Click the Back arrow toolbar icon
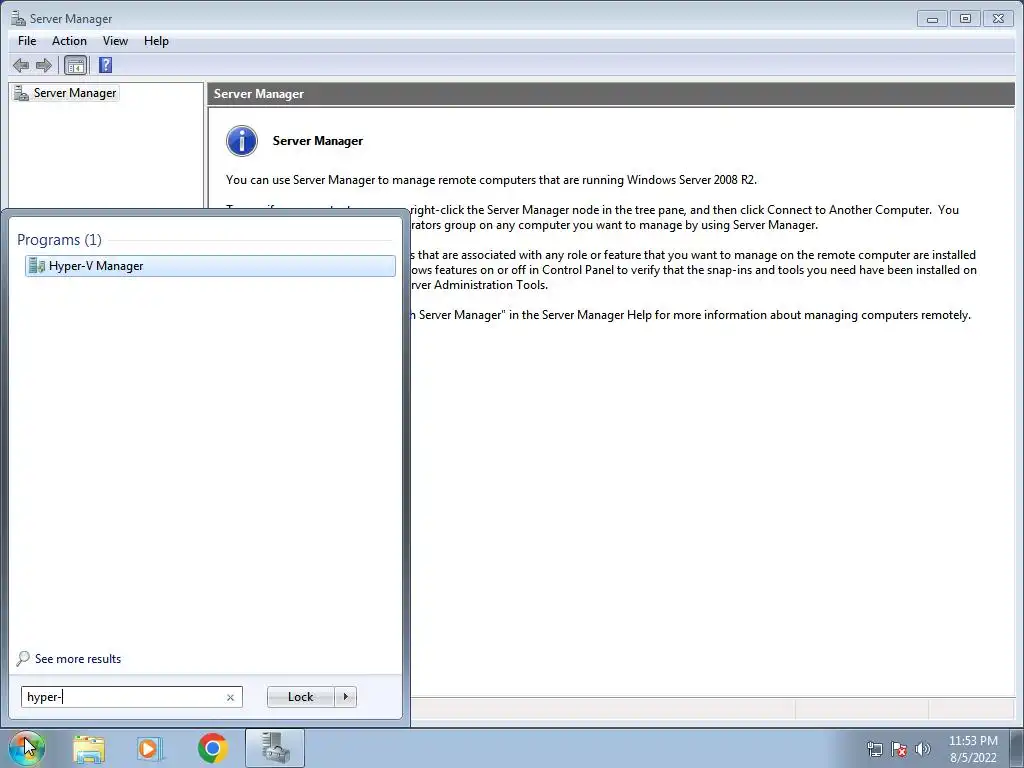This screenshot has height=768, width=1024. [x=21, y=65]
